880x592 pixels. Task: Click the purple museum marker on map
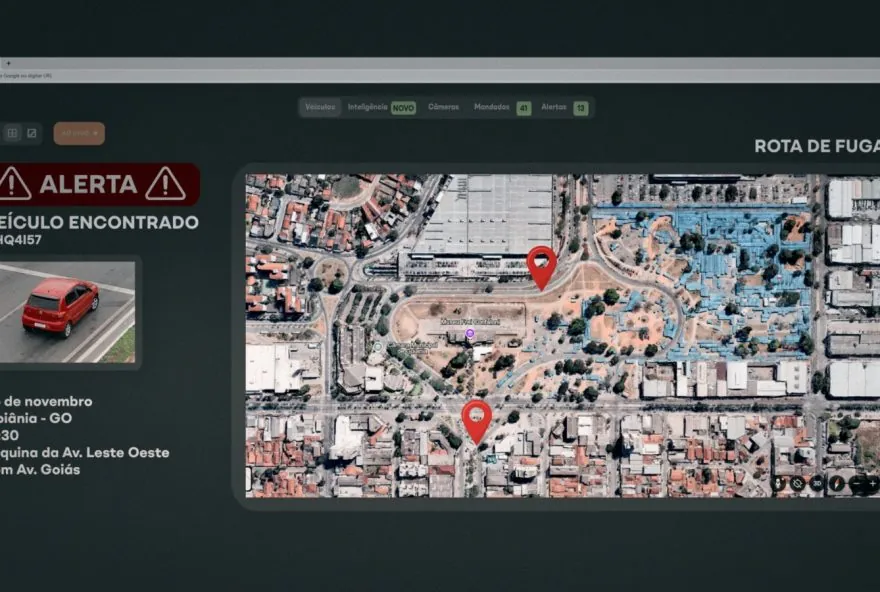coord(470,333)
